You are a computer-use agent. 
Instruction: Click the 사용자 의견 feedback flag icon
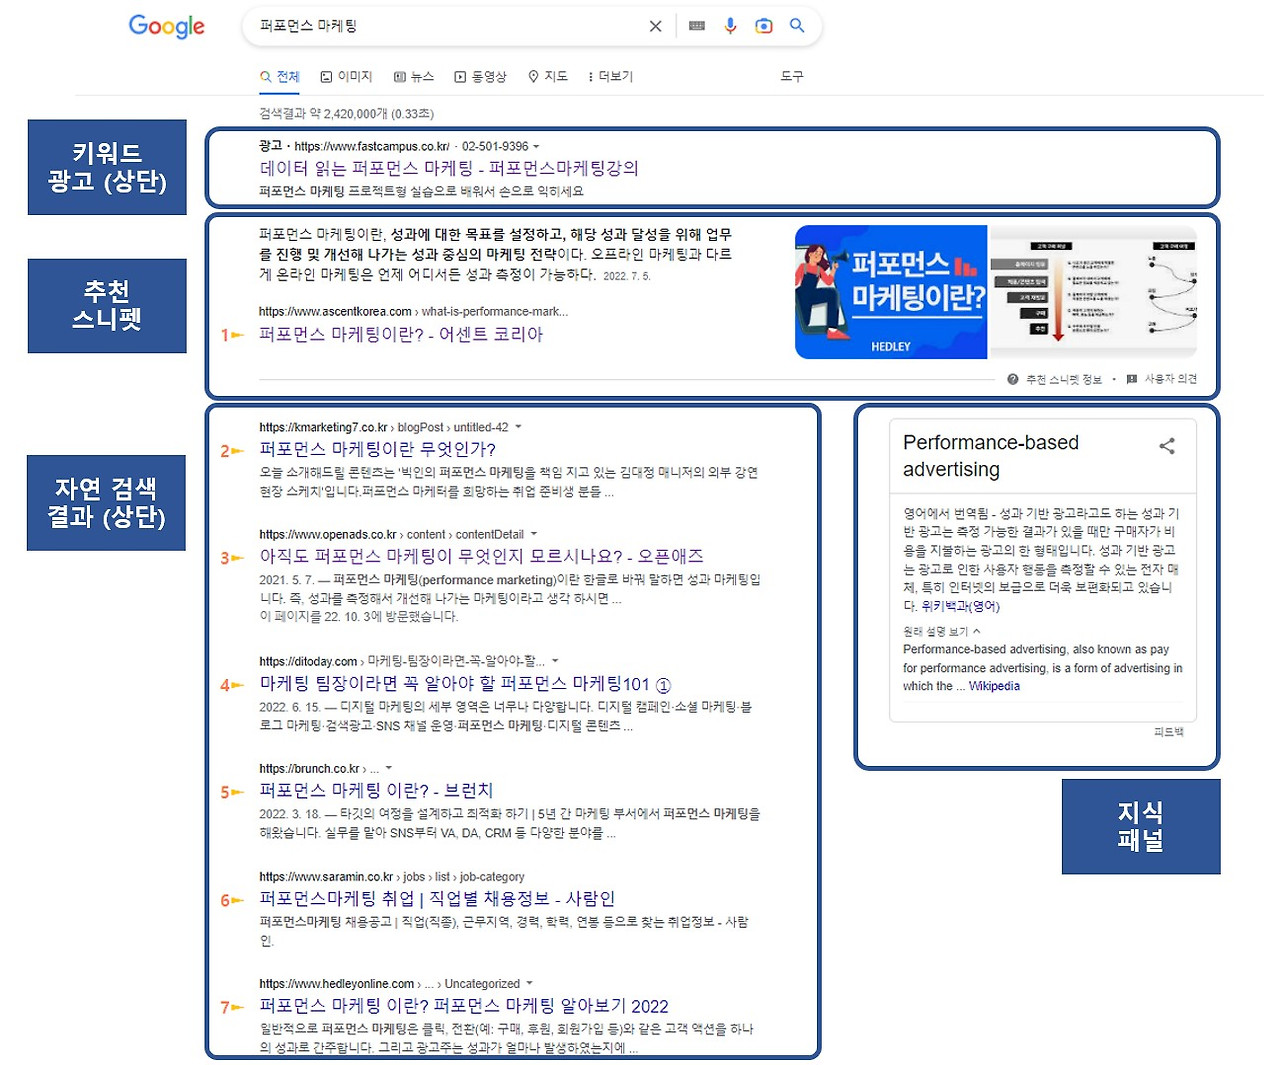click(1132, 379)
